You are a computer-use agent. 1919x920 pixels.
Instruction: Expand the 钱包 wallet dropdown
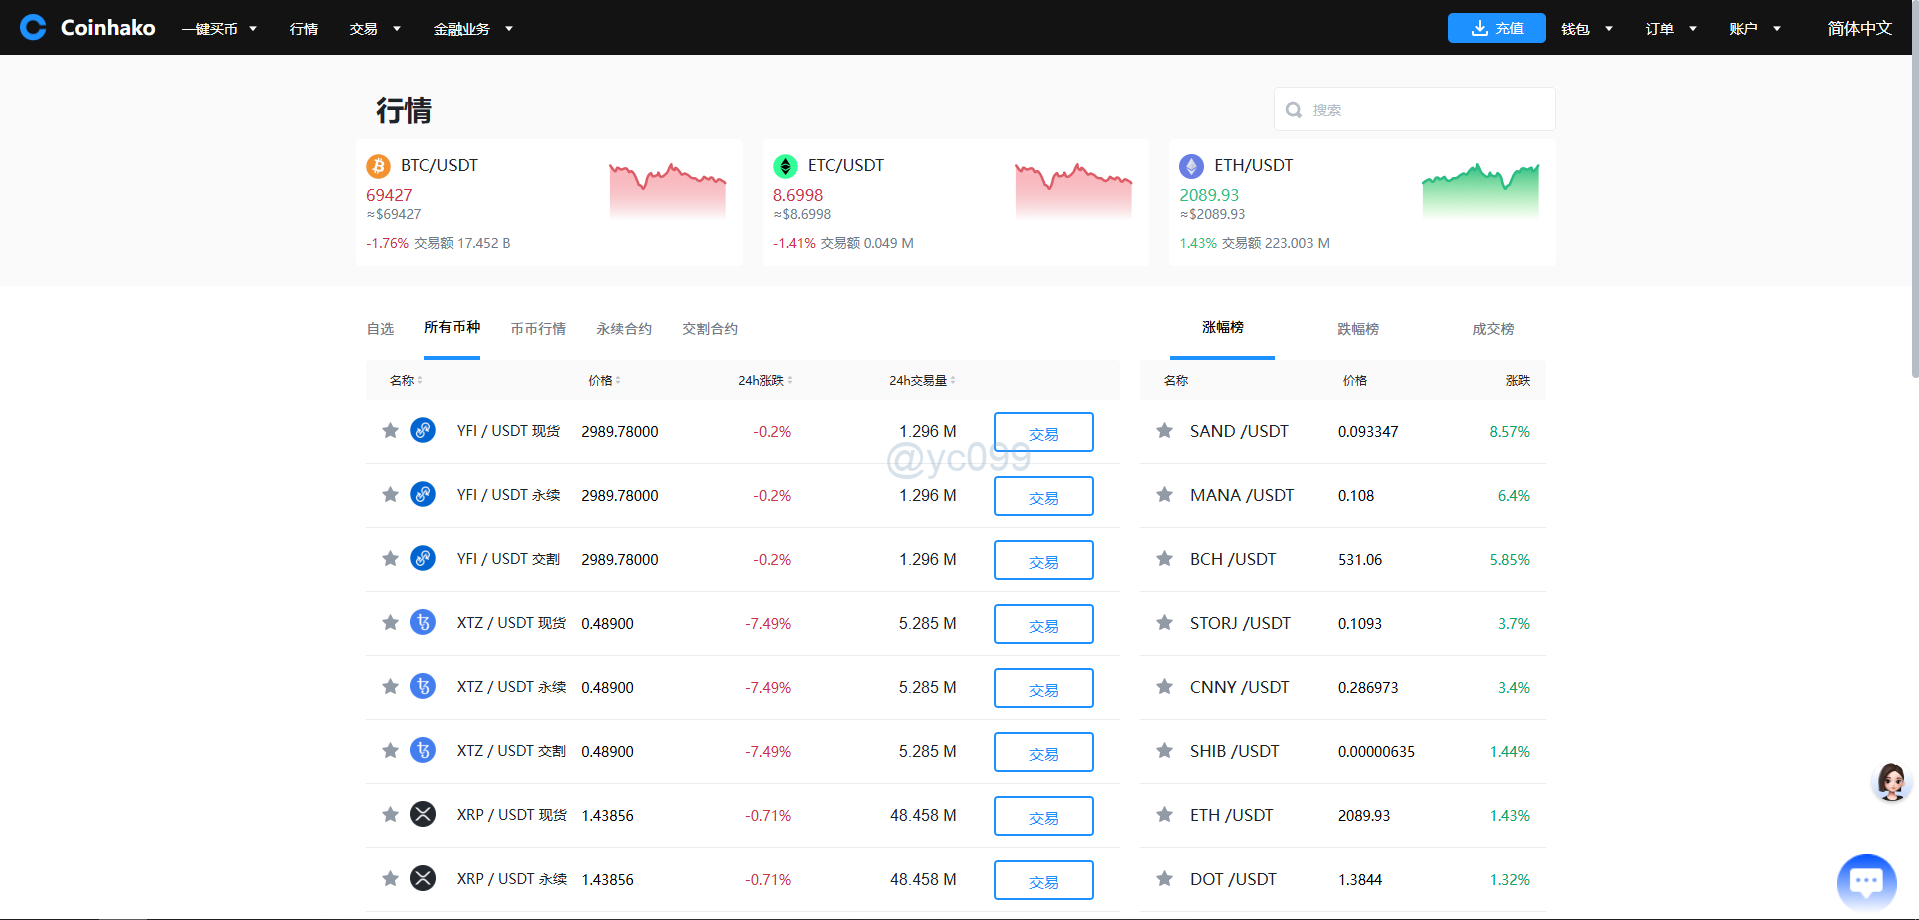pyautogui.click(x=1586, y=29)
